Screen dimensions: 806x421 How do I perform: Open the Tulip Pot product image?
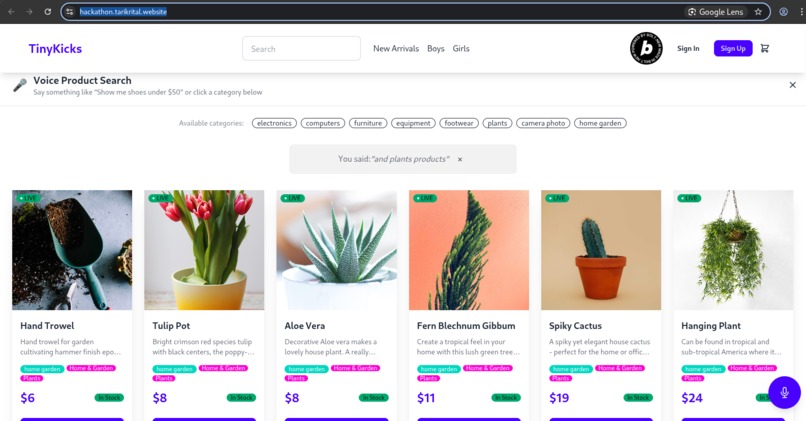coord(204,250)
